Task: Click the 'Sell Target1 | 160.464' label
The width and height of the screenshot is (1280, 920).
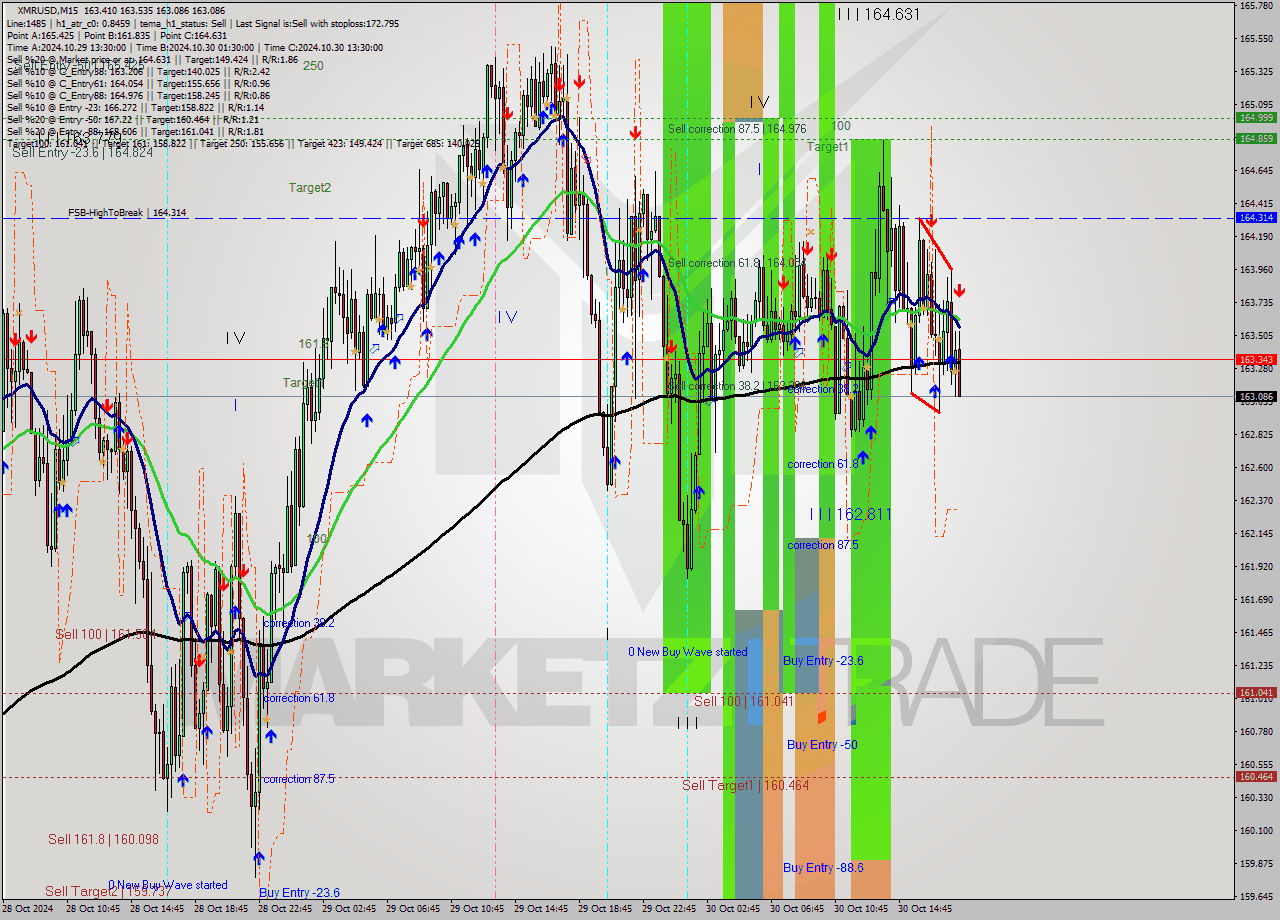Action: [745, 785]
